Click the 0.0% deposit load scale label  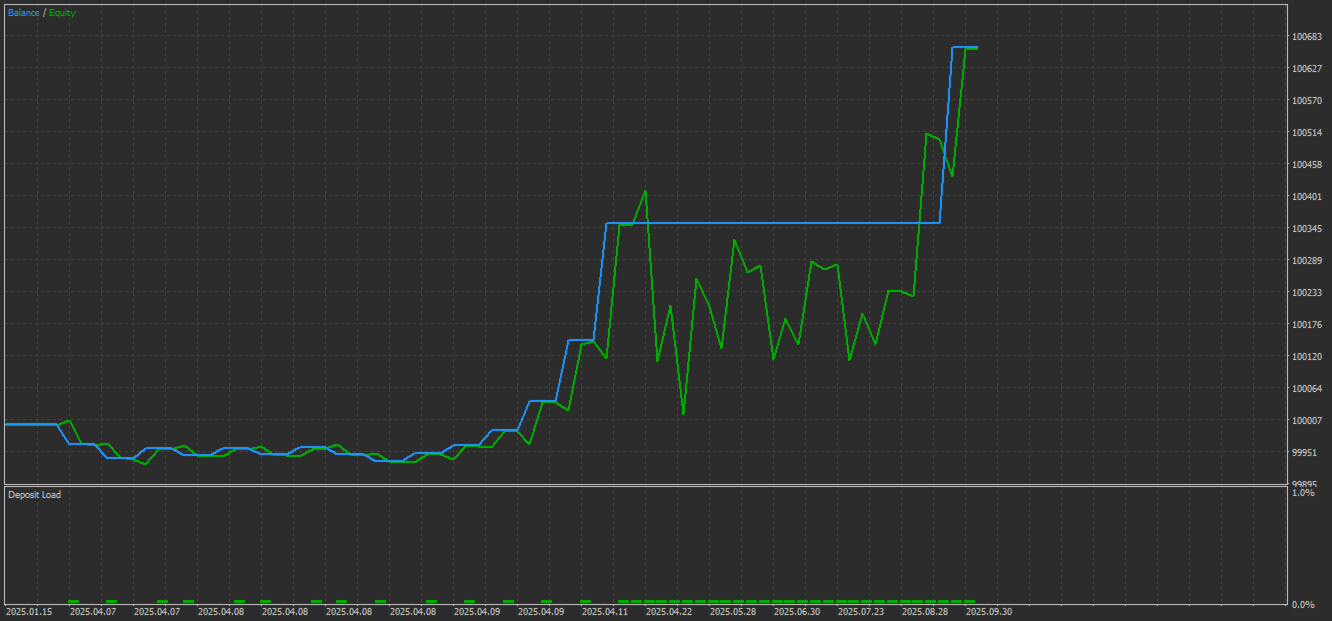(x=1302, y=605)
